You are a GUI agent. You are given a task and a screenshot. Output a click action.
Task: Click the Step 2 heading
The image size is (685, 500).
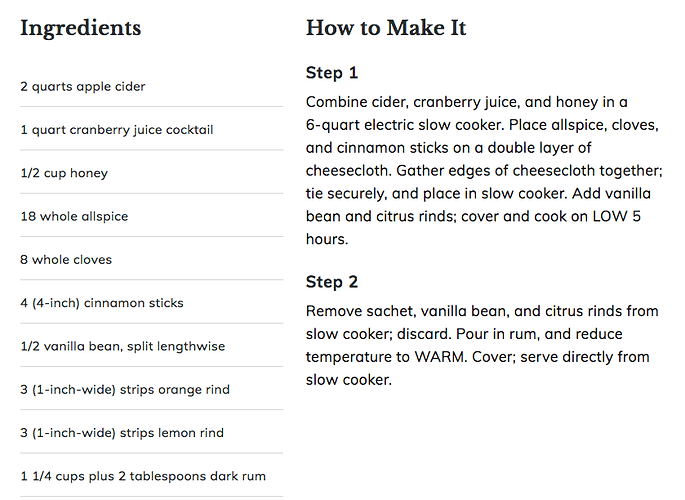(x=332, y=282)
